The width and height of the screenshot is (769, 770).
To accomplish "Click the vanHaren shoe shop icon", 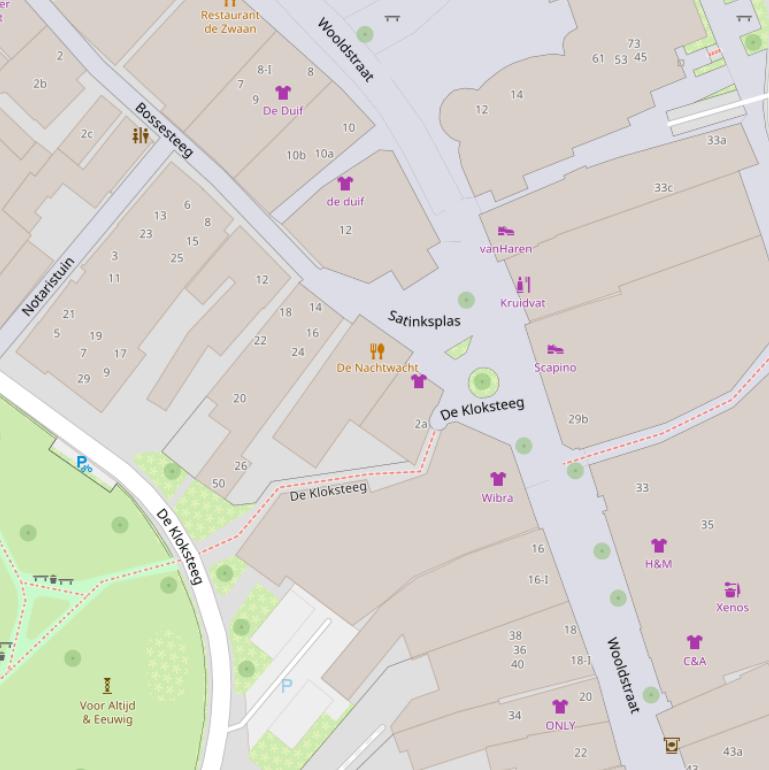I will (506, 231).
